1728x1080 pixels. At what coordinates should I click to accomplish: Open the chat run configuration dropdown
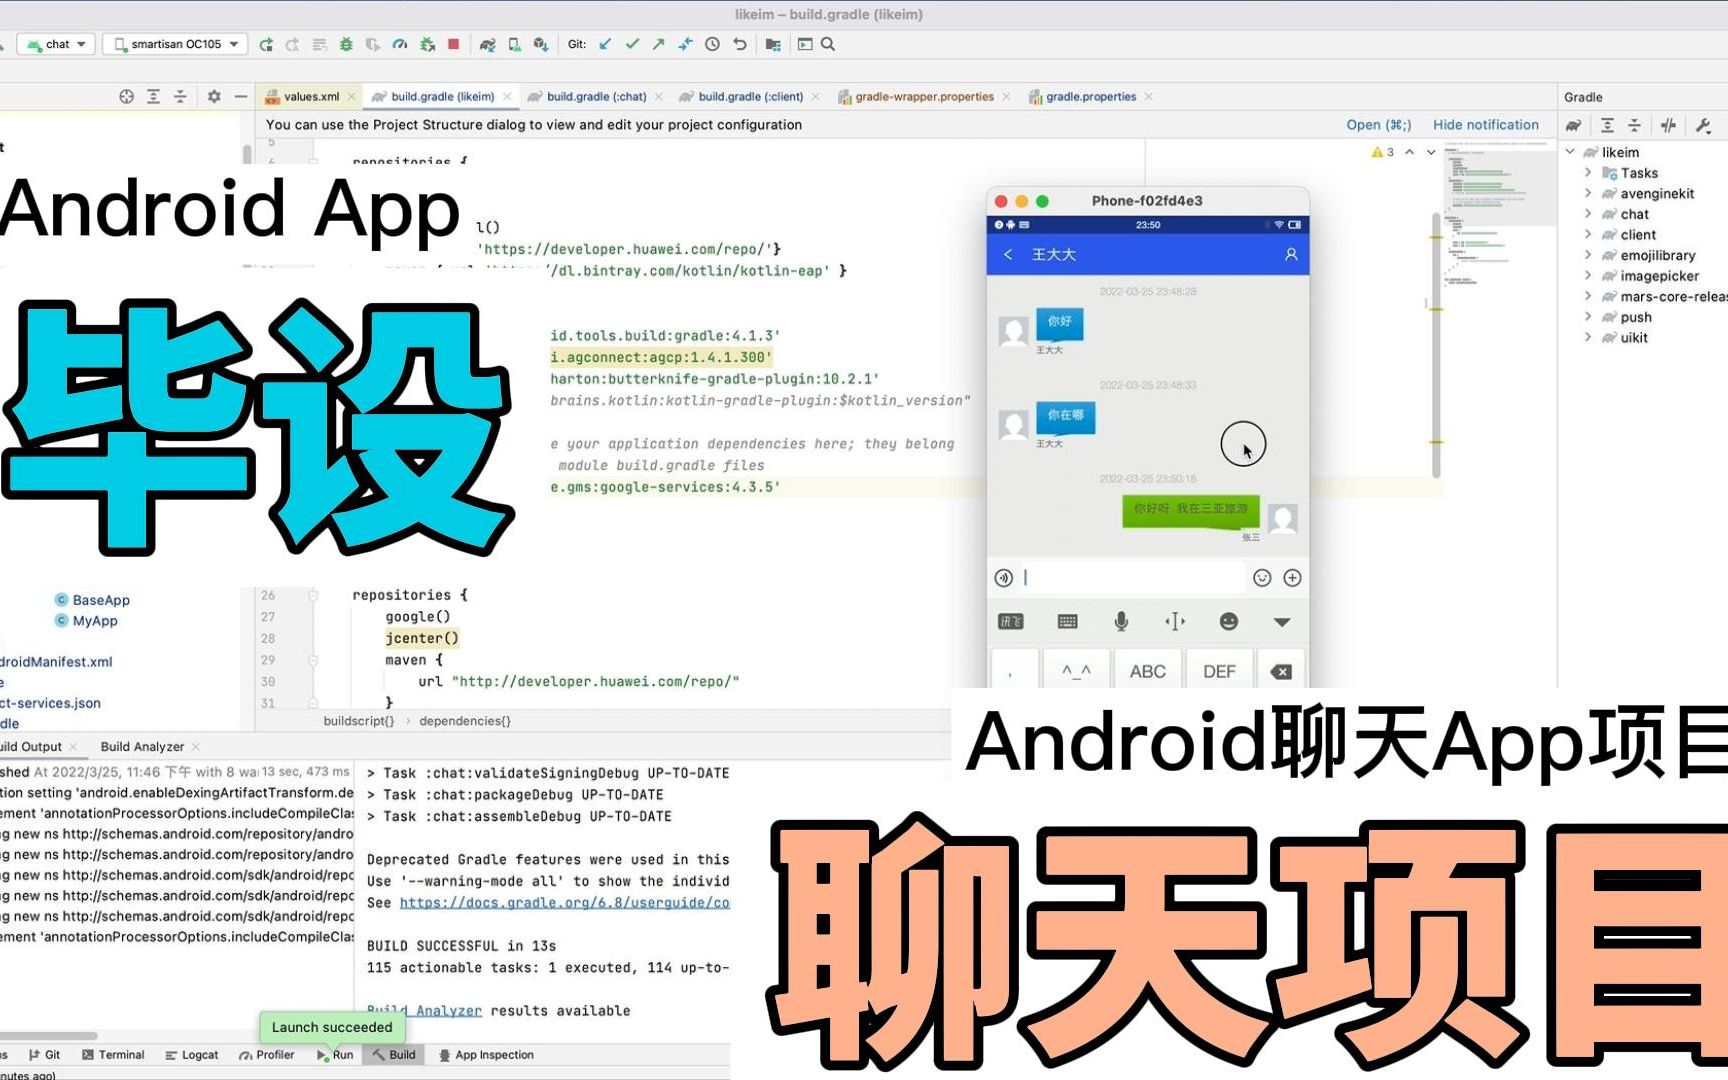[56, 43]
